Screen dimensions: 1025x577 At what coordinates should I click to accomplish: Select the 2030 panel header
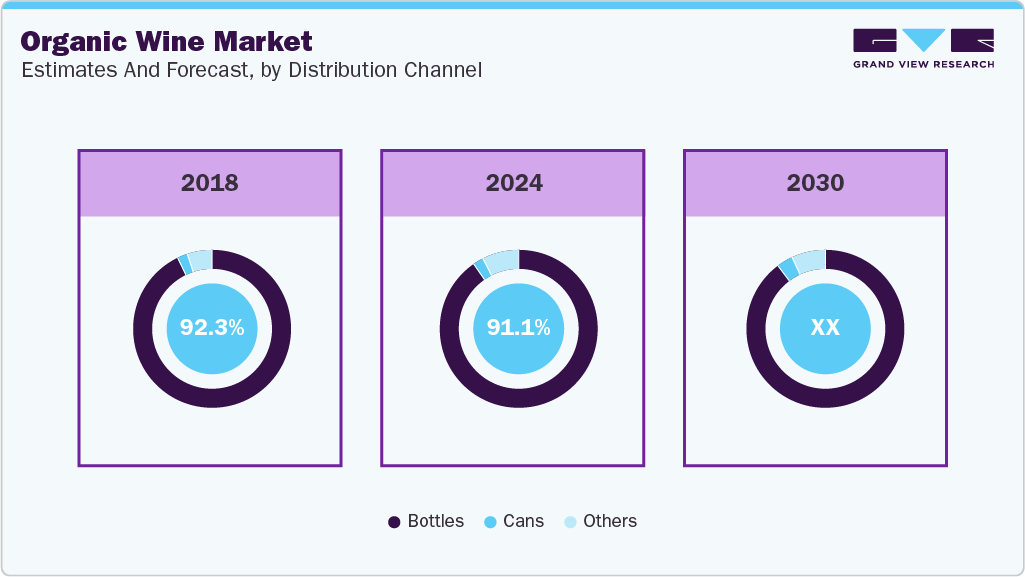[x=815, y=183]
